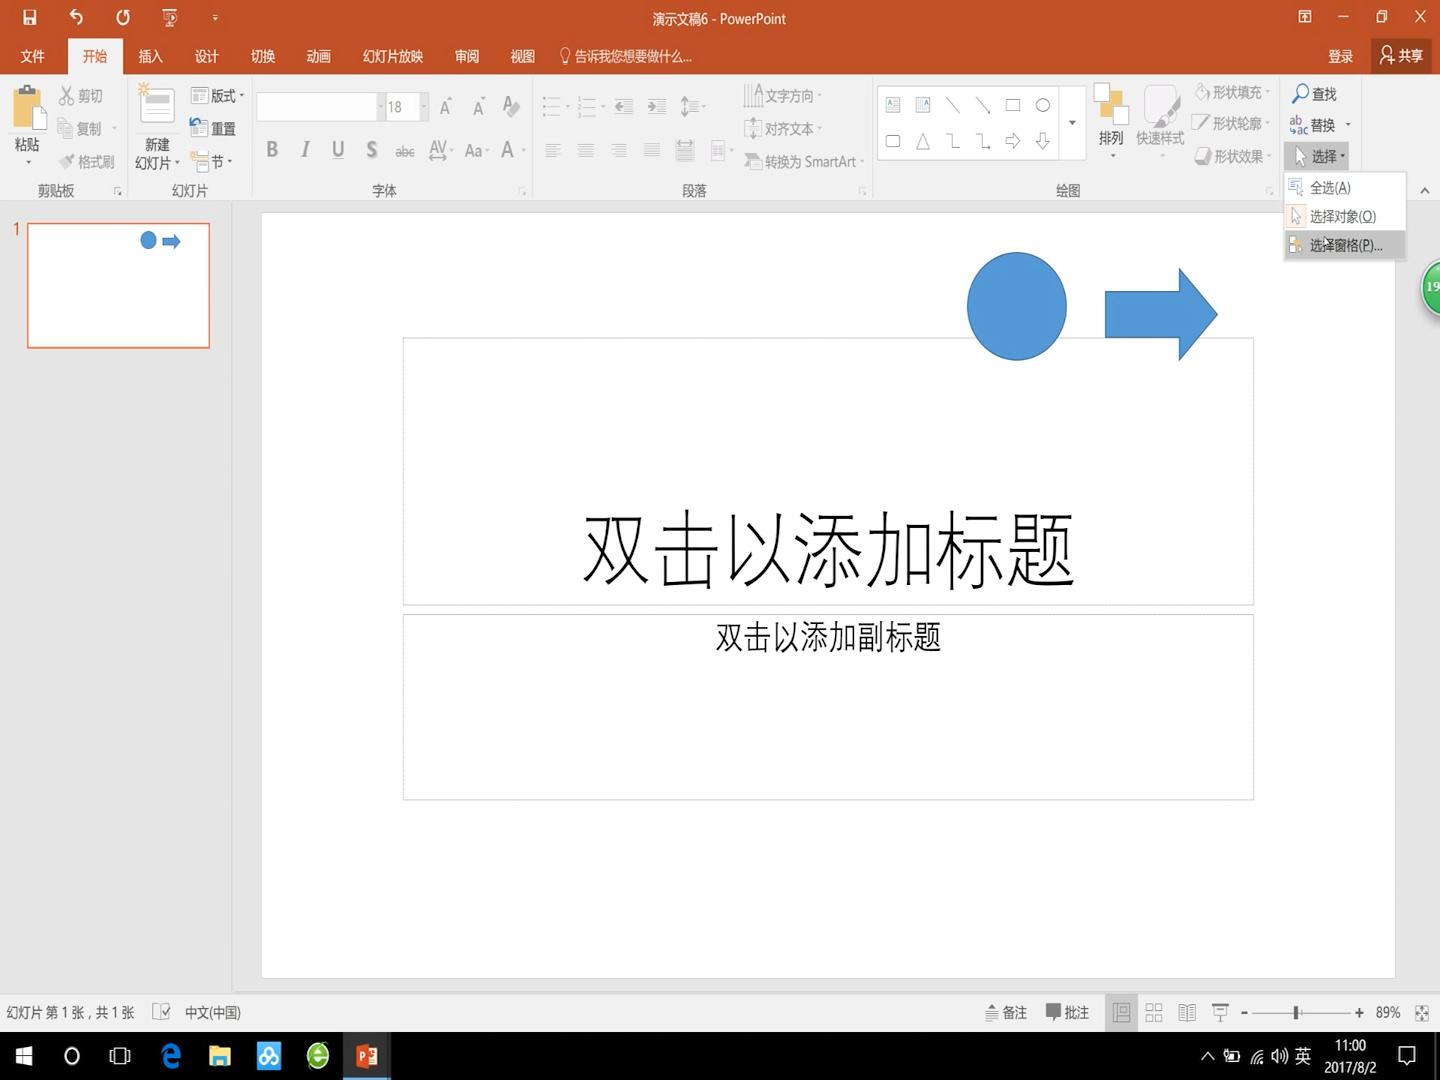This screenshot has height=1080, width=1440.
Task: Reset the slide layout with 重置
Action: click(x=213, y=128)
